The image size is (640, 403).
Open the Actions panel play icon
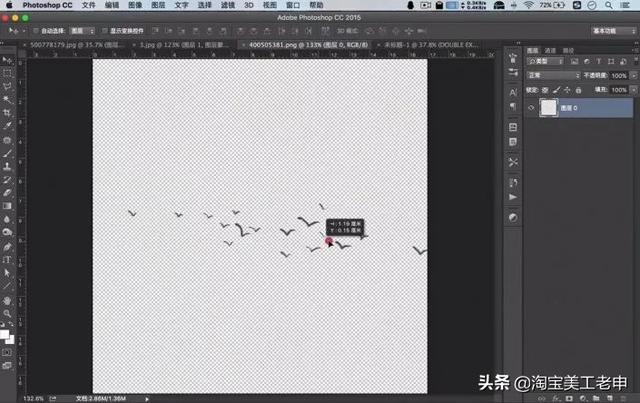[x=513, y=197]
